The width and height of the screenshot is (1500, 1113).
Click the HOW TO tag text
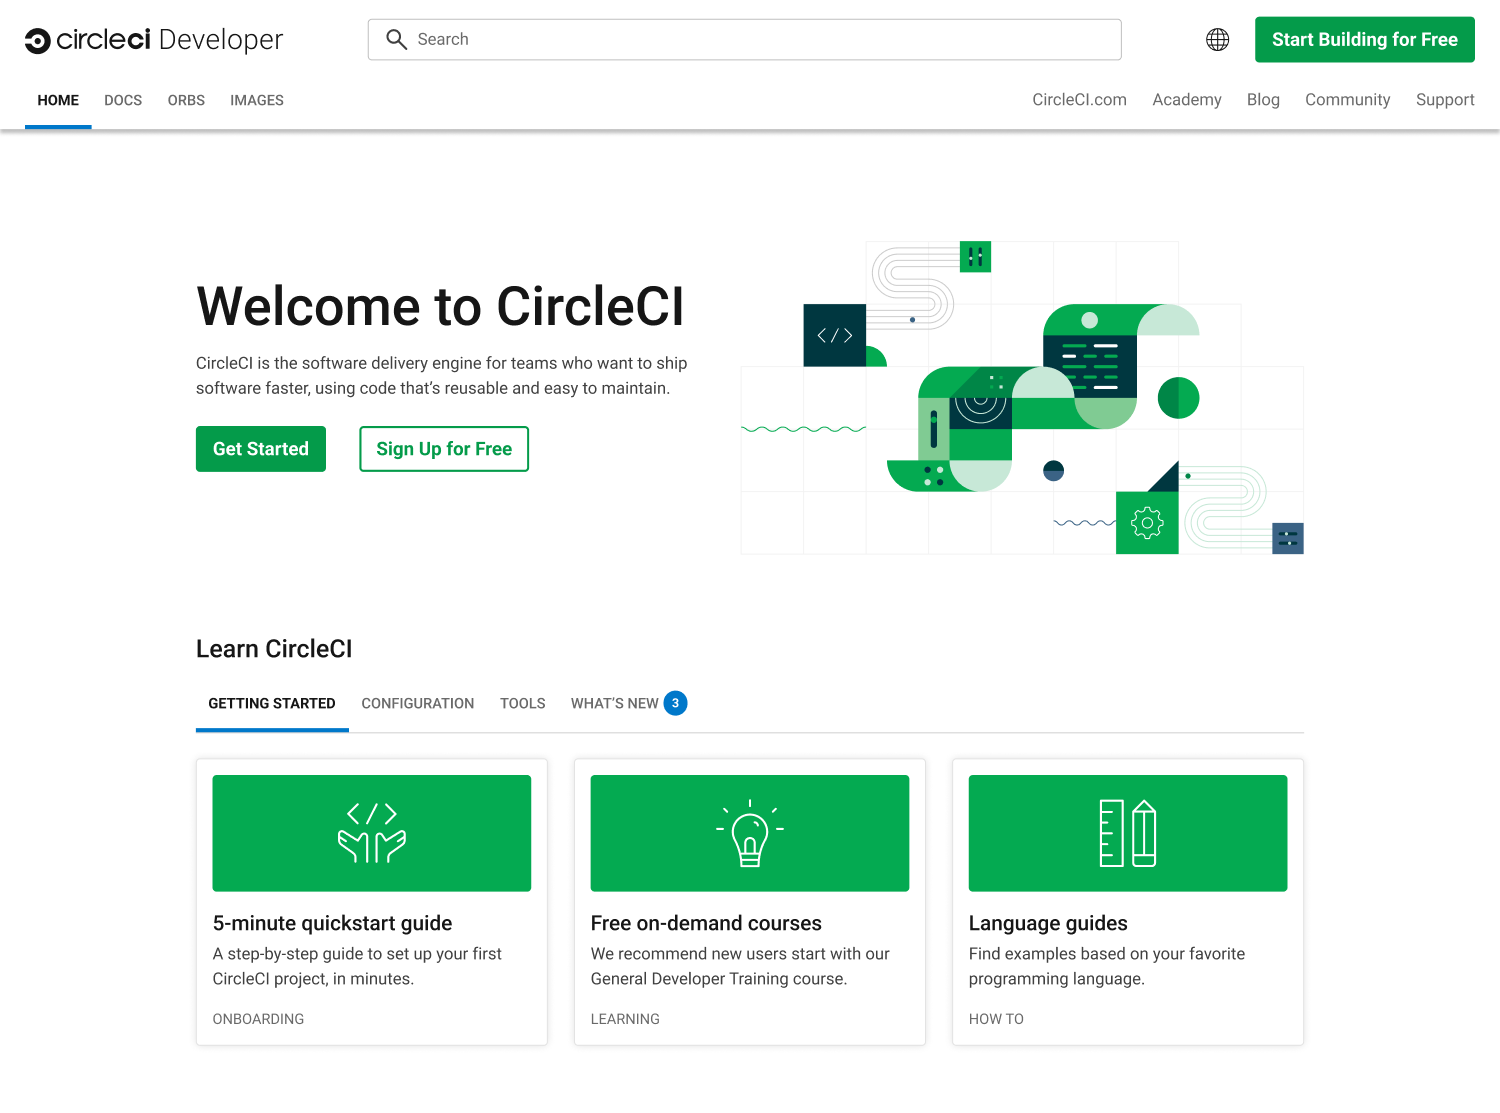pyautogui.click(x=996, y=1019)
